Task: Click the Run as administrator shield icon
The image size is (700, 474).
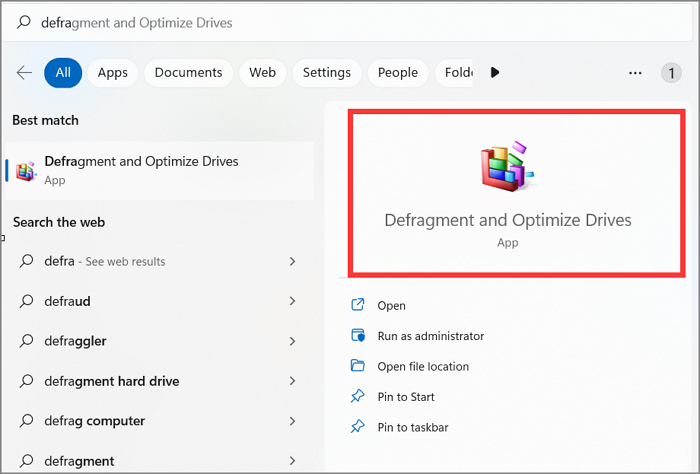Action: click(x=358, y=336)
